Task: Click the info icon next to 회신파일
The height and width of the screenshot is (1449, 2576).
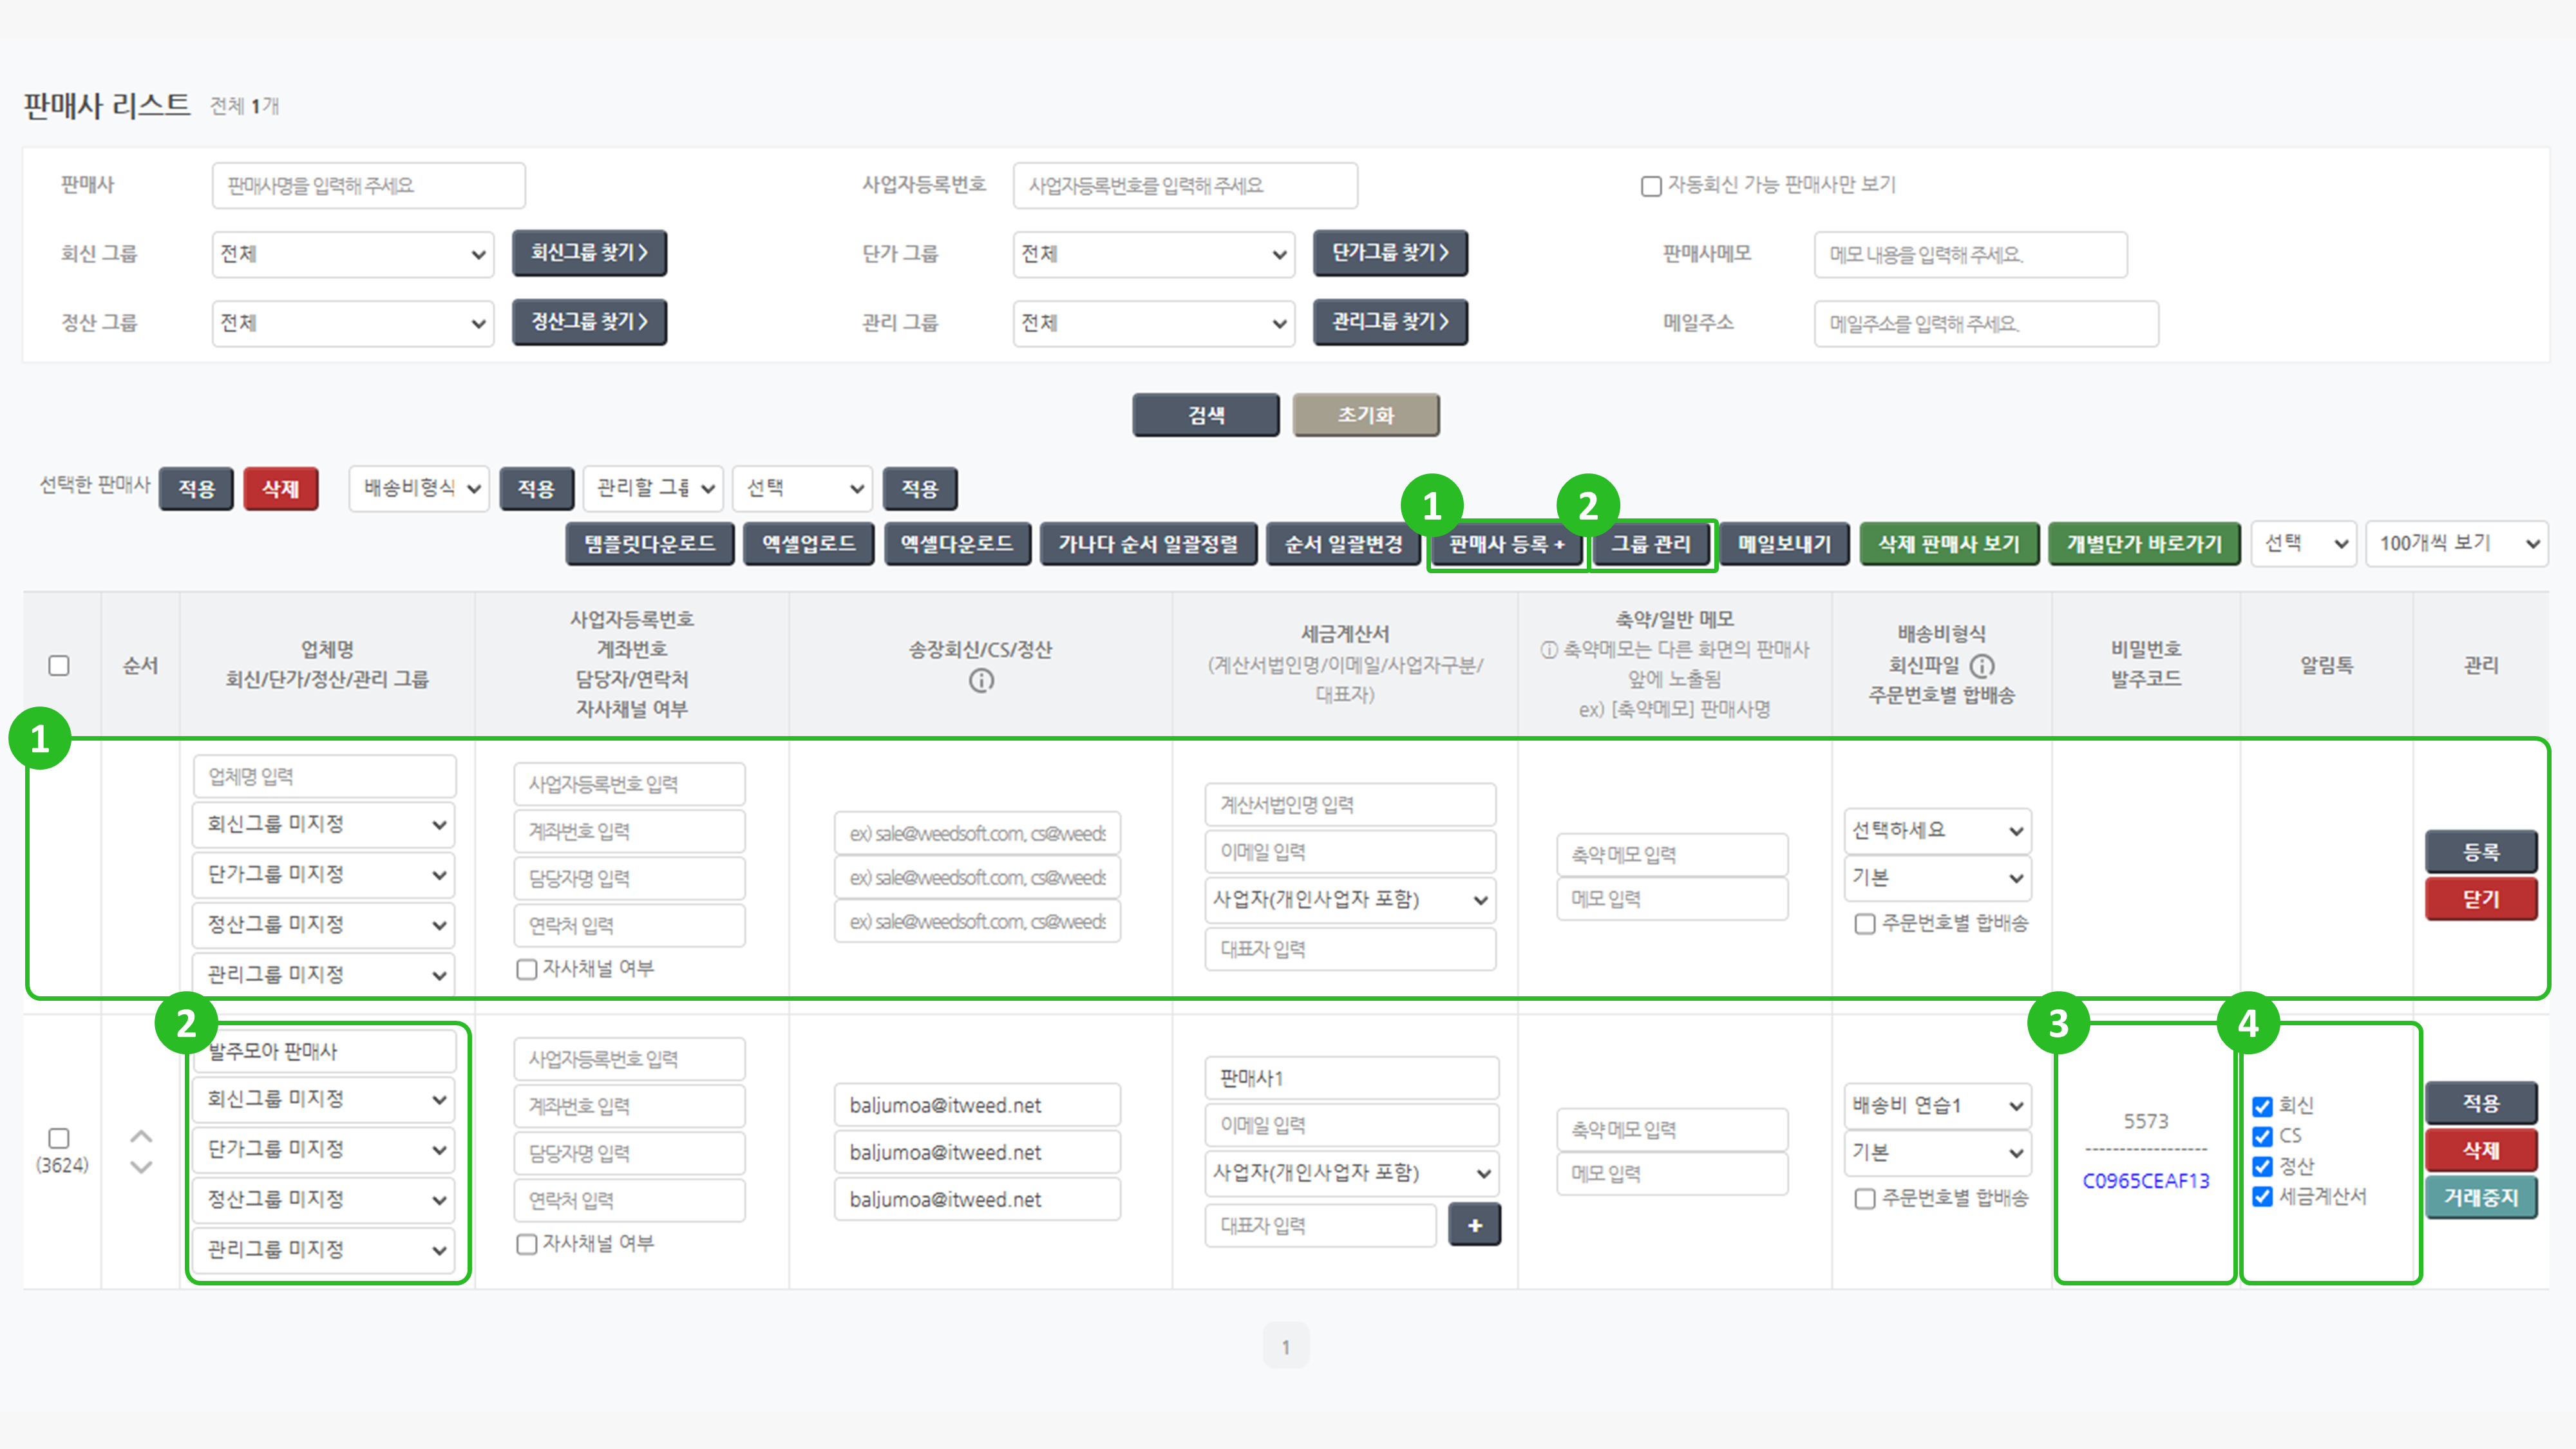Action: click(x=1981, y=666)
